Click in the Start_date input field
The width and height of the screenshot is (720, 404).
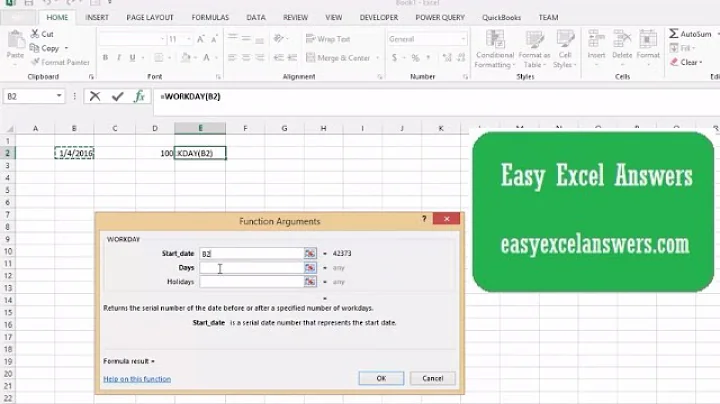[251, 253]
